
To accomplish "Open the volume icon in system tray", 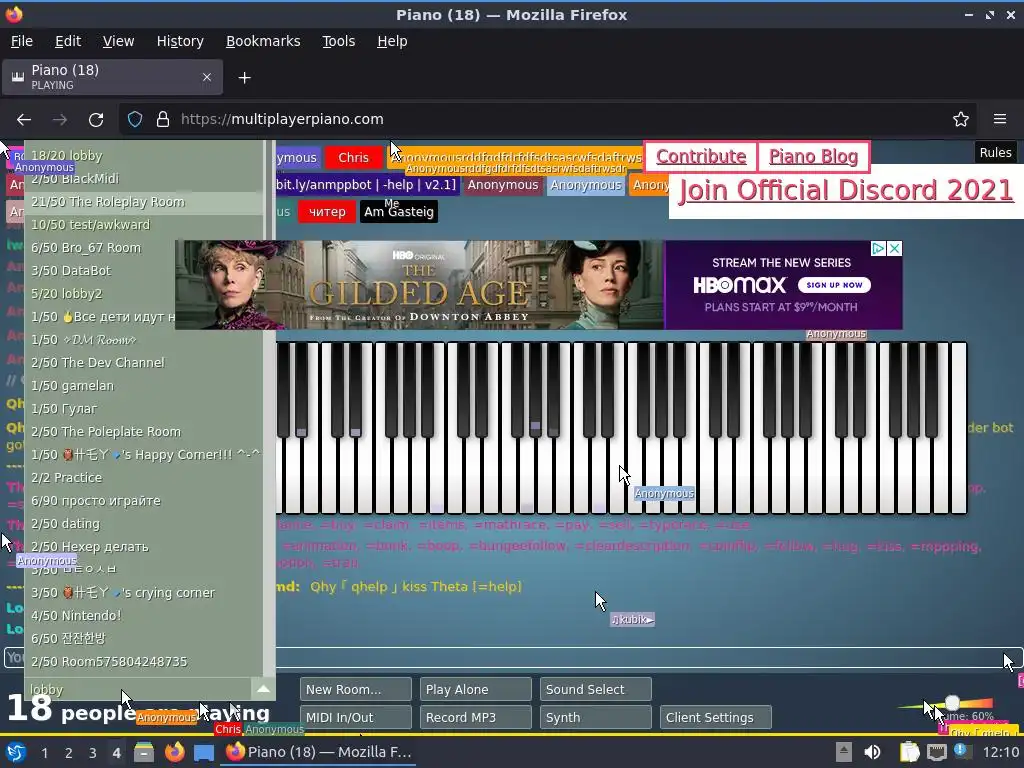I will click(x=872, y=752).
